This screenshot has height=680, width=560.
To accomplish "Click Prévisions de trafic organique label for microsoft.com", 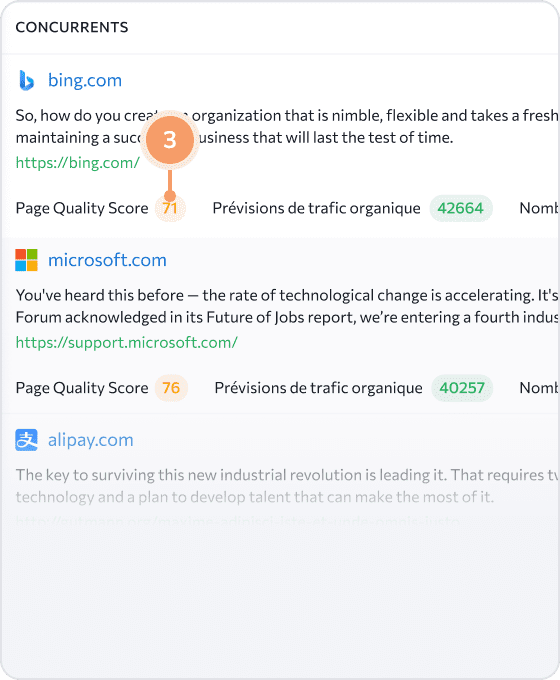I will click(x=318, y=388).
